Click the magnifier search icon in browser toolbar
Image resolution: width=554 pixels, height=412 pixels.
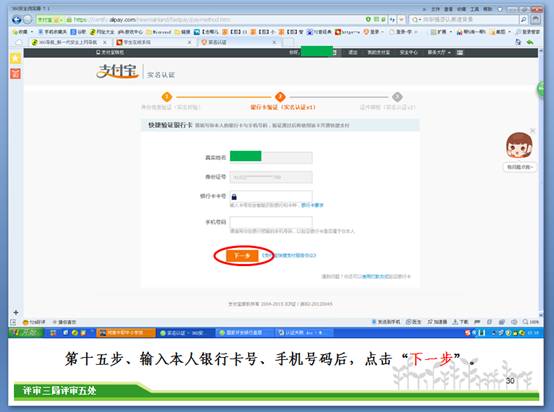pyautogui.click(x=523, y=19)
